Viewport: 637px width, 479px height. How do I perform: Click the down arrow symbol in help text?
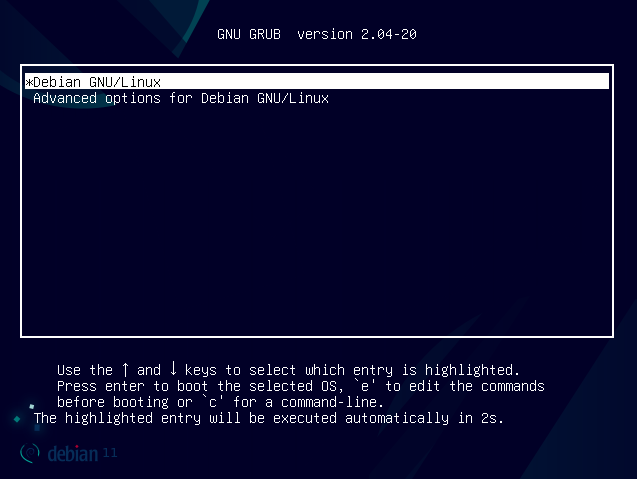coord(173,369)
